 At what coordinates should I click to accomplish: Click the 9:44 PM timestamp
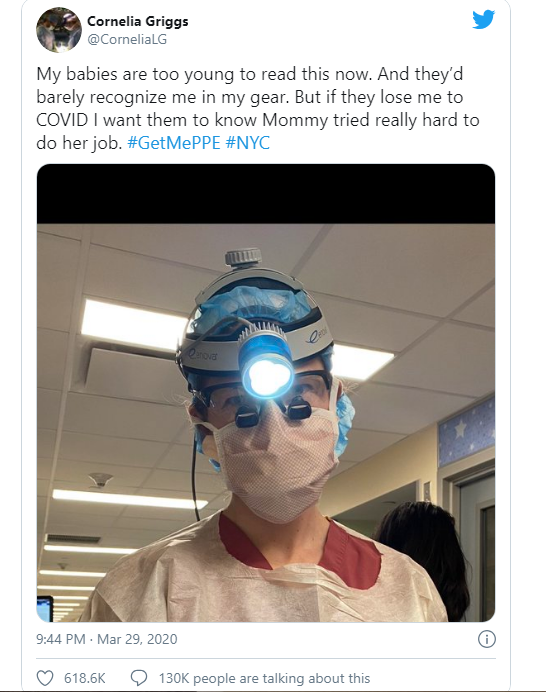(60, 639)
